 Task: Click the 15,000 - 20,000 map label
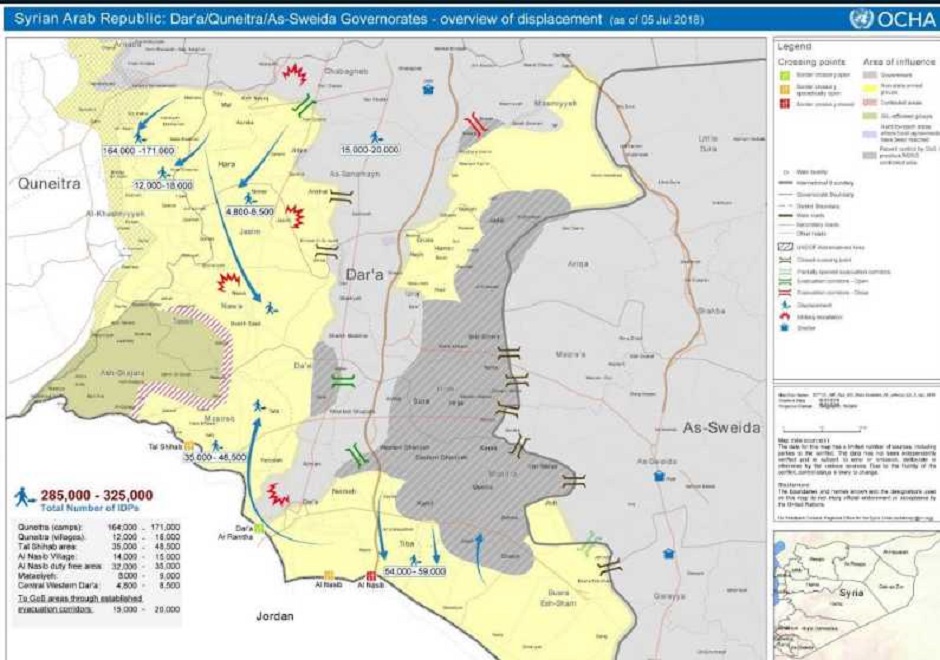coord(369,149)
